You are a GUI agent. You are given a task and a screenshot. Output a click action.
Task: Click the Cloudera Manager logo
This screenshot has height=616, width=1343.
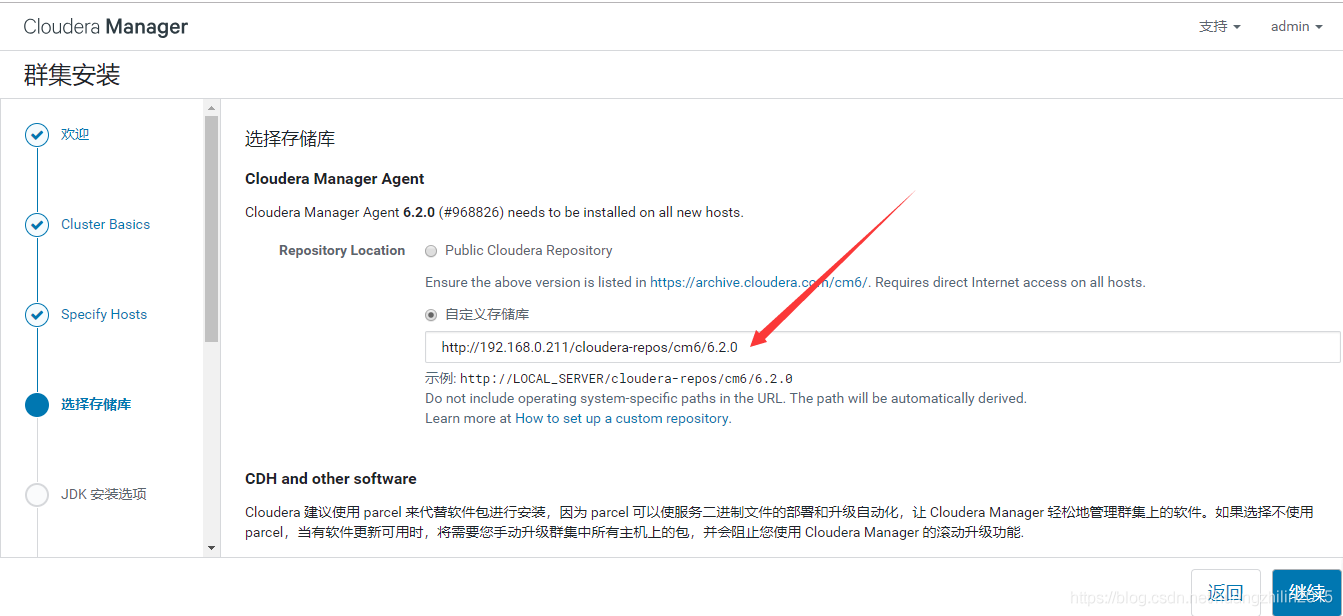[x=106, y=27]
